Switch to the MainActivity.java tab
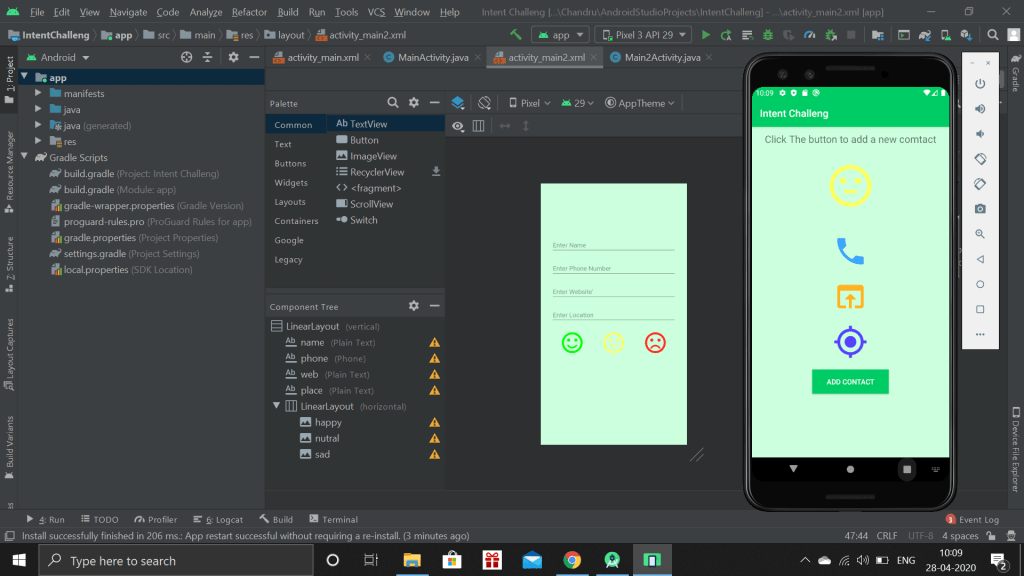1024x576 pixels. tap(432, 57)
